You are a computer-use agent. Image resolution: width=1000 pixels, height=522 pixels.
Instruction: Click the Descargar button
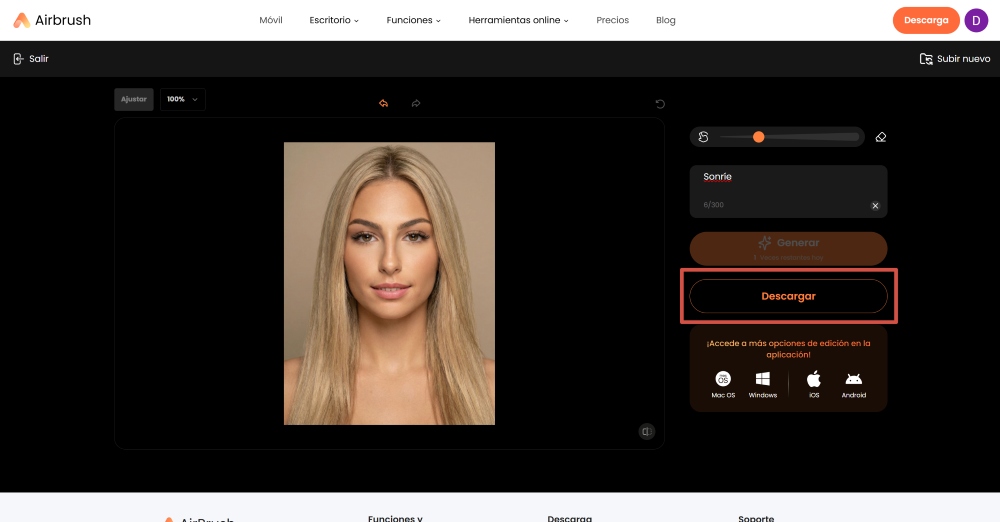pyautogui.click(x=788, y=296)
